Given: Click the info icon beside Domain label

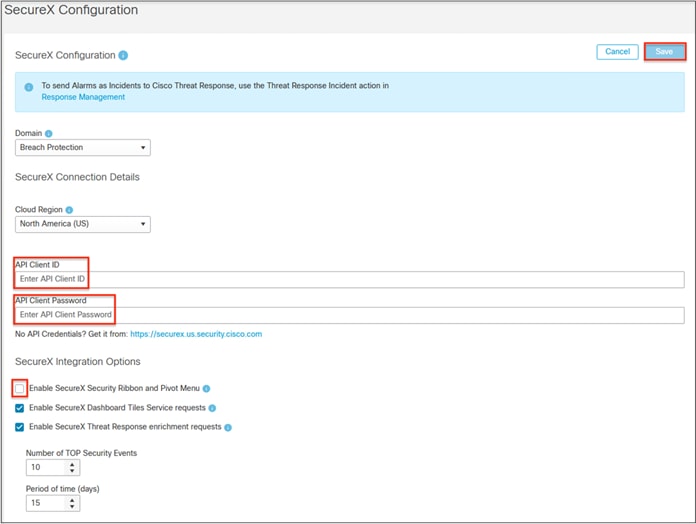Looking at the screenshot, I should coord(49,134).
